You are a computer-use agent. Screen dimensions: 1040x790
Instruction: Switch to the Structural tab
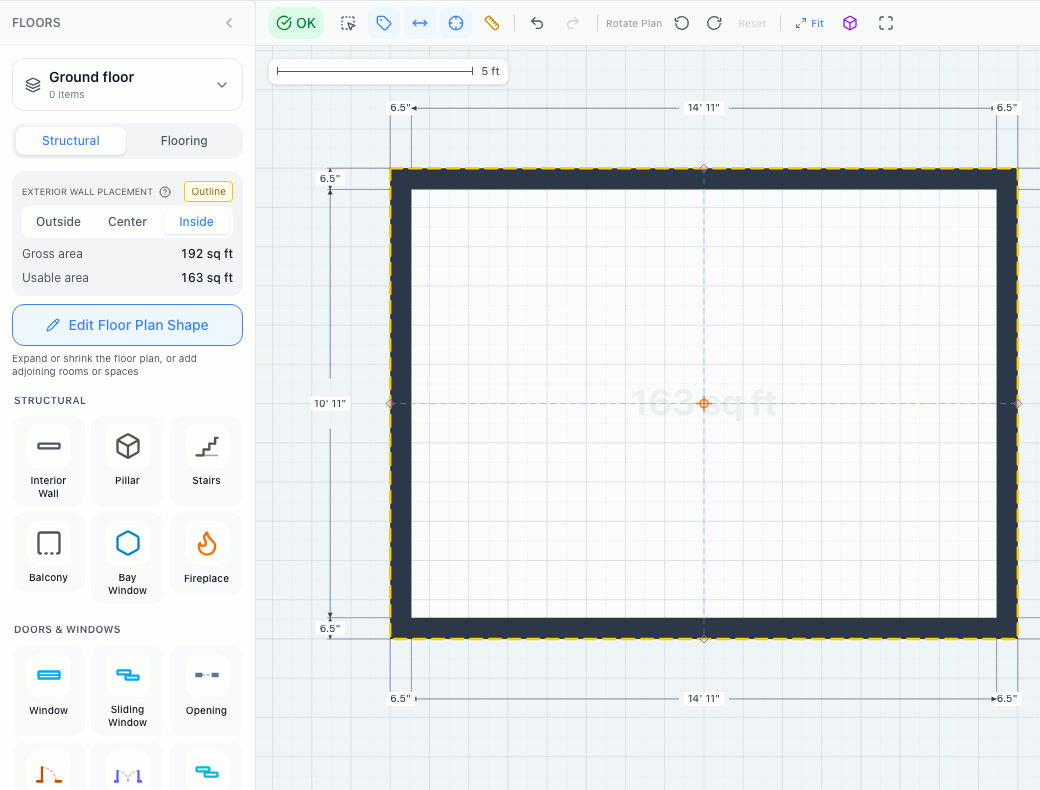pos(71,141)
